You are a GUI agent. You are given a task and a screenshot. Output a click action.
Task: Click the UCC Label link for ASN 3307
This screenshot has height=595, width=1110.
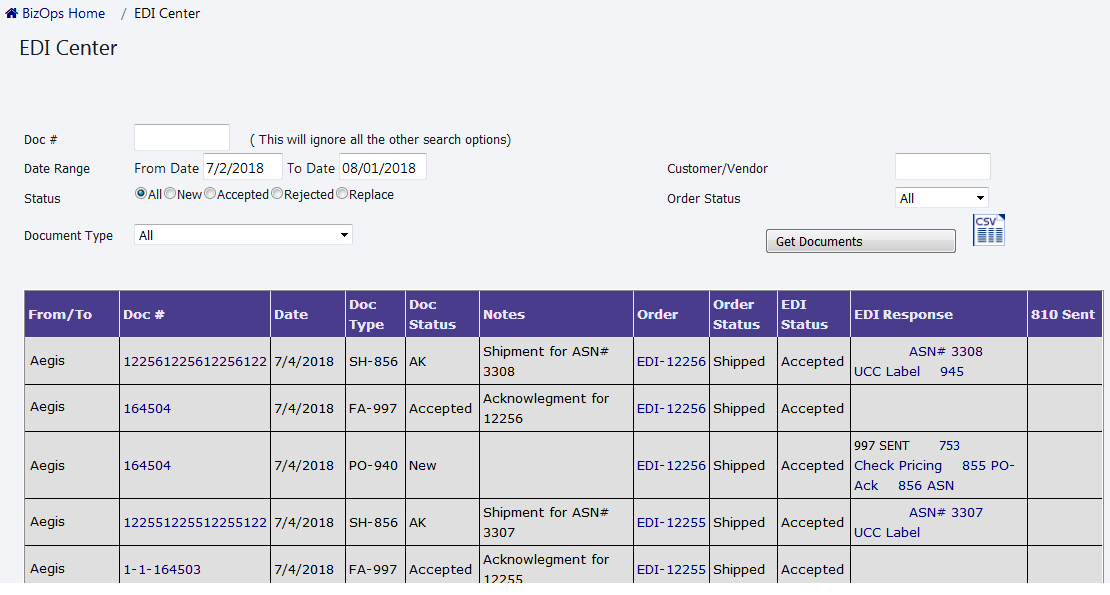tap(887, 533)
